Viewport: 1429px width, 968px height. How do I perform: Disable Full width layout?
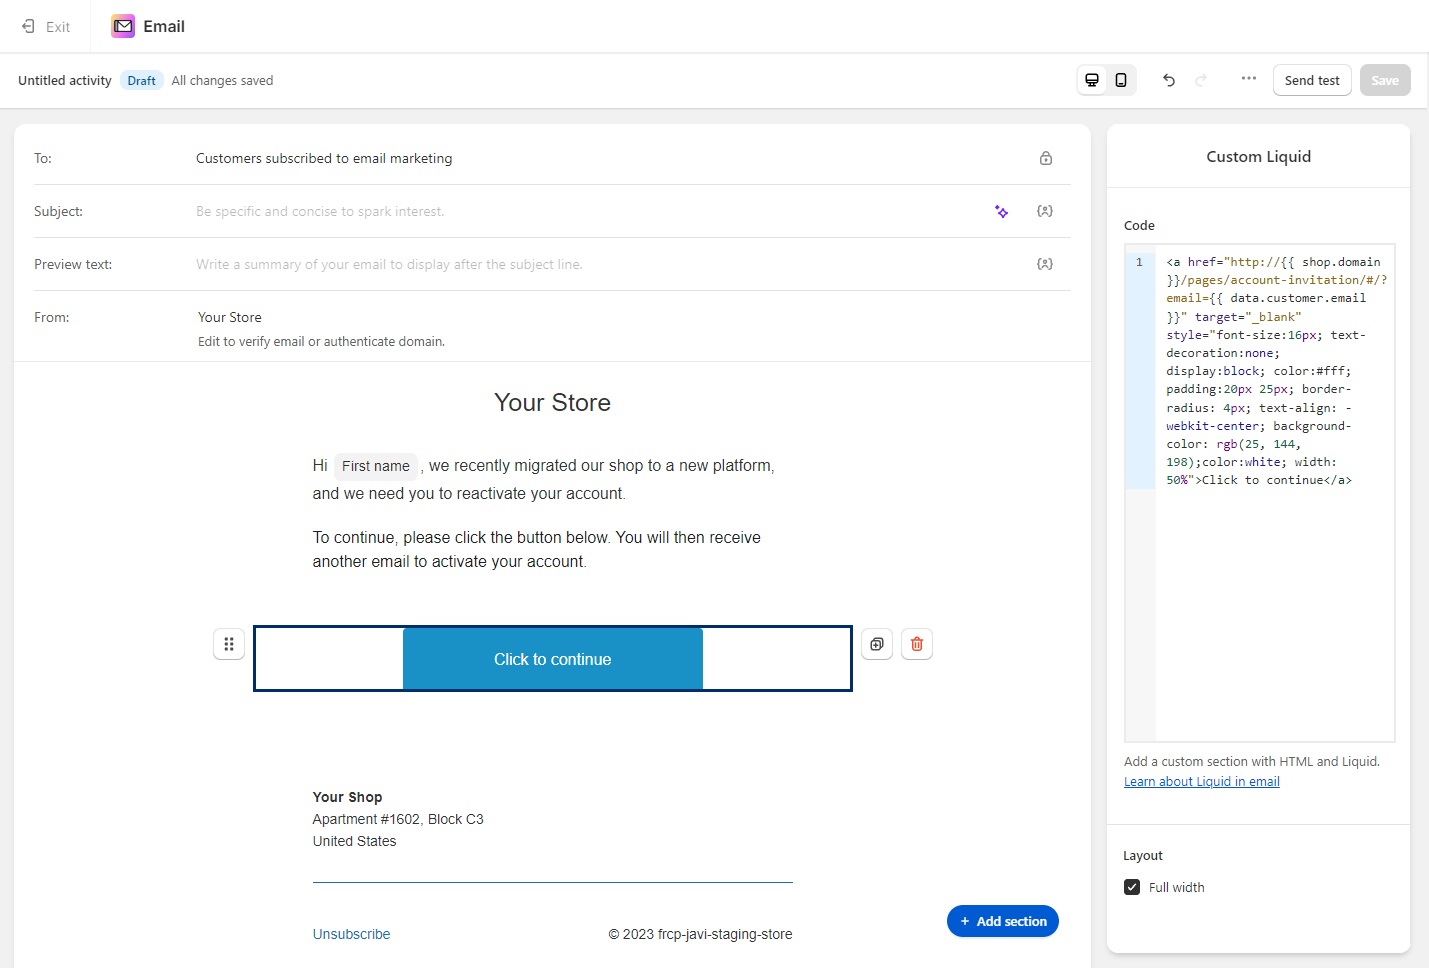[x=1131, y=887]
